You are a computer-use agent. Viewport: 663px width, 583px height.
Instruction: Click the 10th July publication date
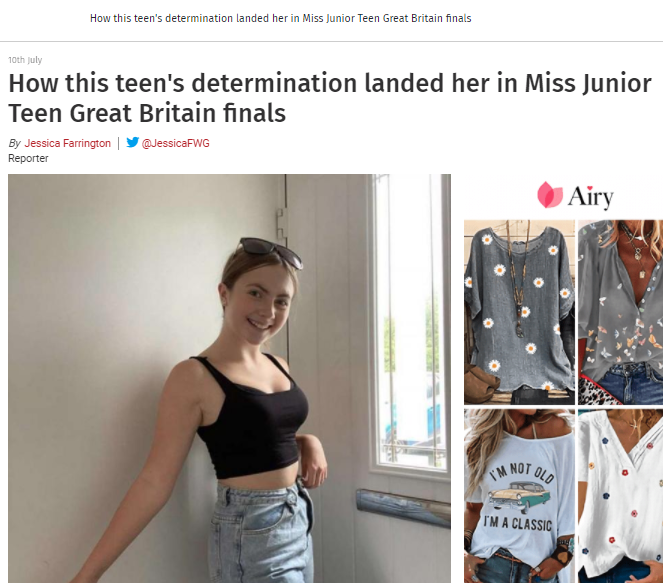(25, 60)
